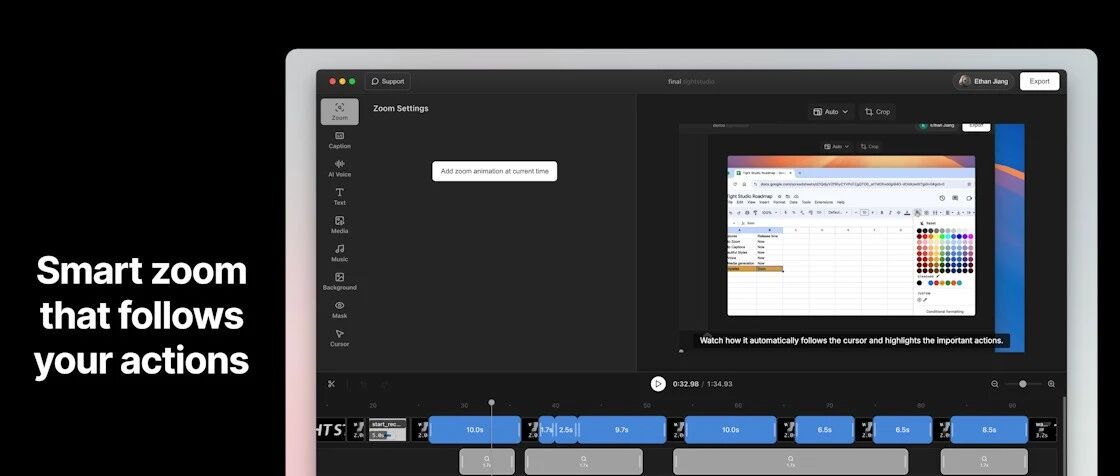
Task: Select the longest gray zoom segment
Action: 791,462
